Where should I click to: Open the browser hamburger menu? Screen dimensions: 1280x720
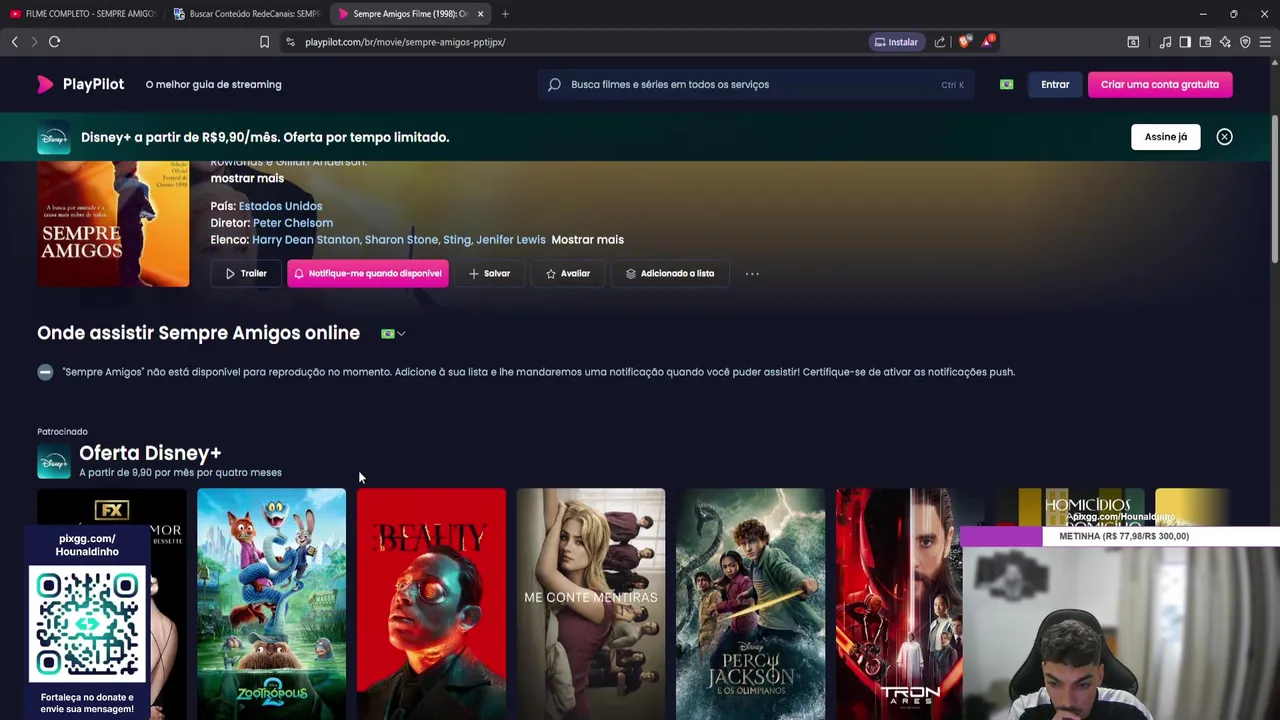pos(1265,42)
